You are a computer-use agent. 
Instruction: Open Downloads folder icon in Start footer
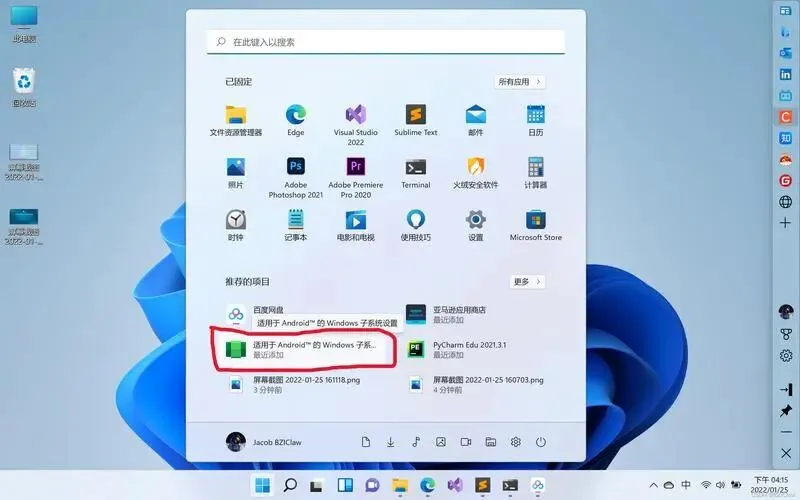(x=390, y=442)
